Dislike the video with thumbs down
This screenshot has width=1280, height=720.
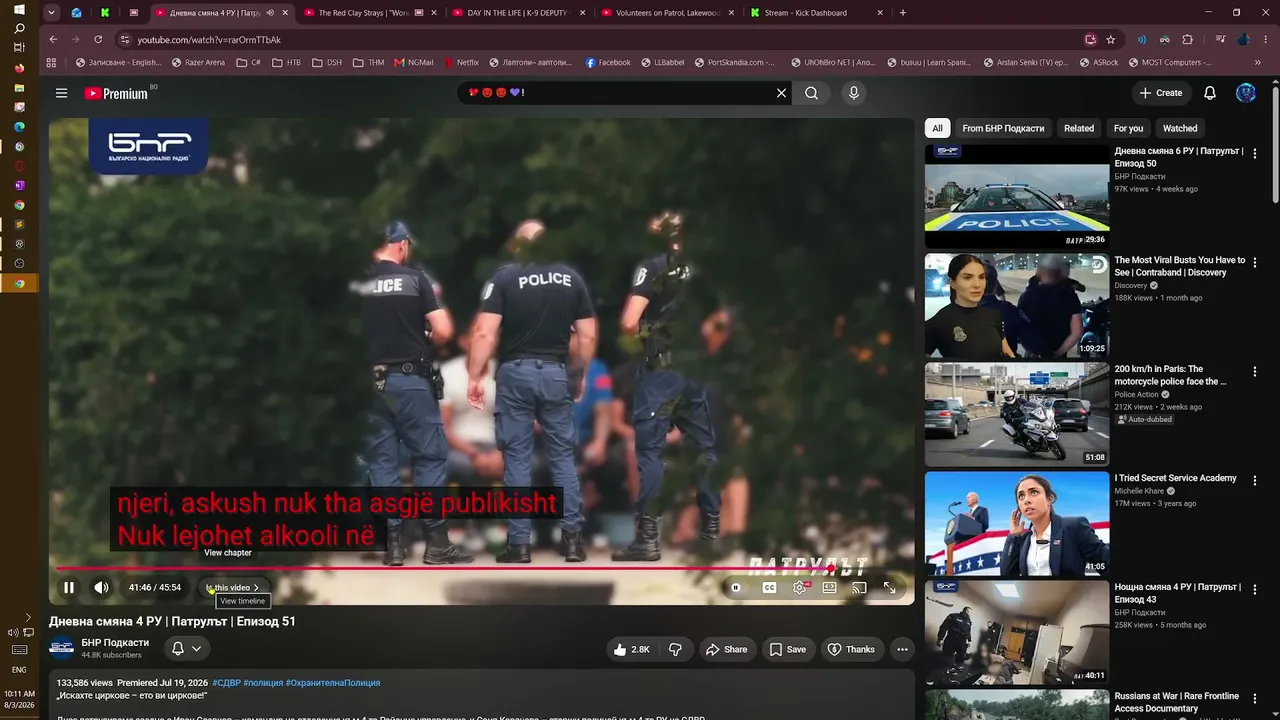click(675, 649)
